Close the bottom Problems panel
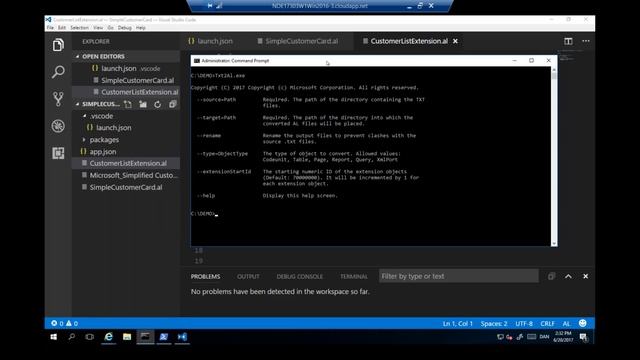Viewport: 640px width, 360px height. coord(585,276)
